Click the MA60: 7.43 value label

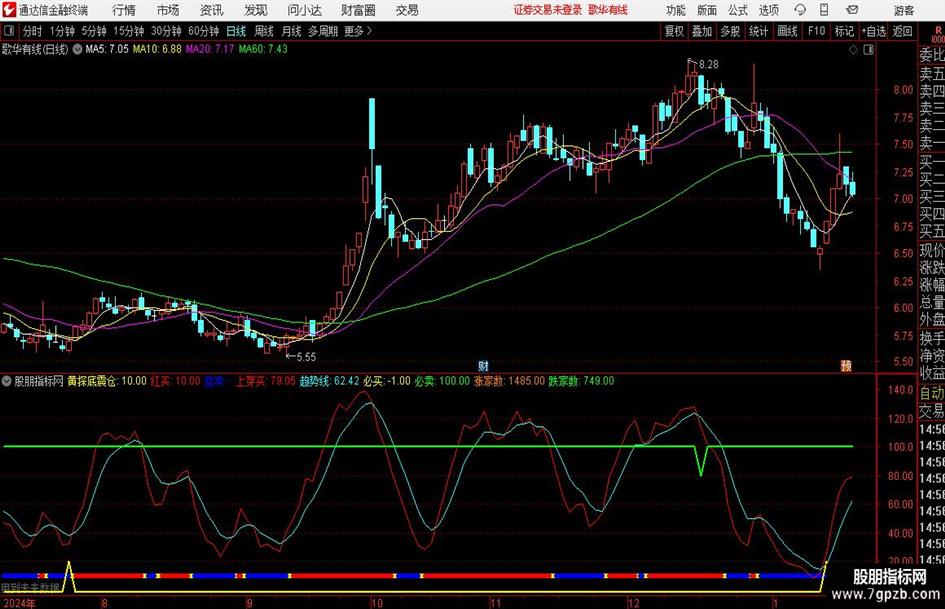click(x=263, y=49)
